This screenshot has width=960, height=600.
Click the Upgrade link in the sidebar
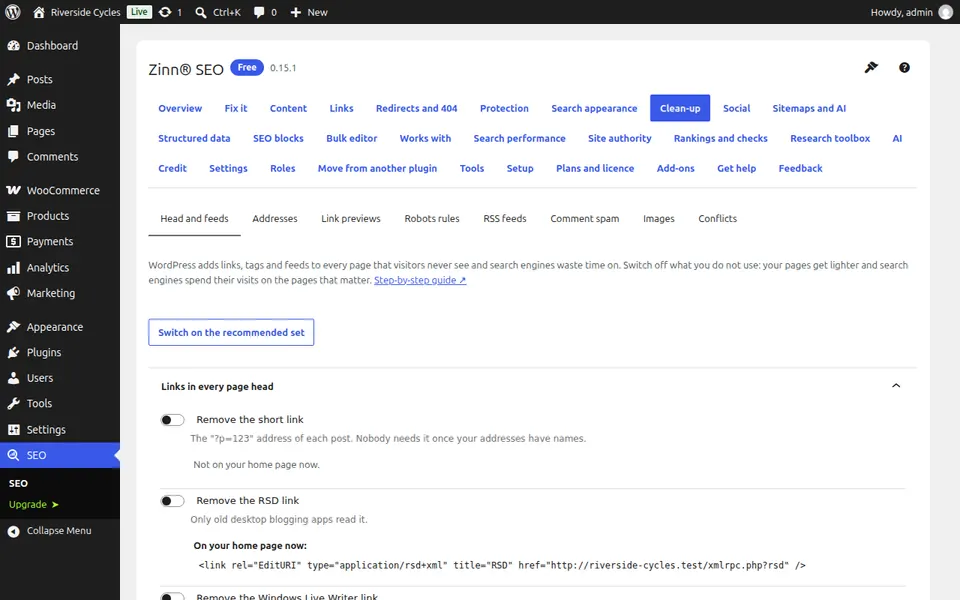pos(33,504)
